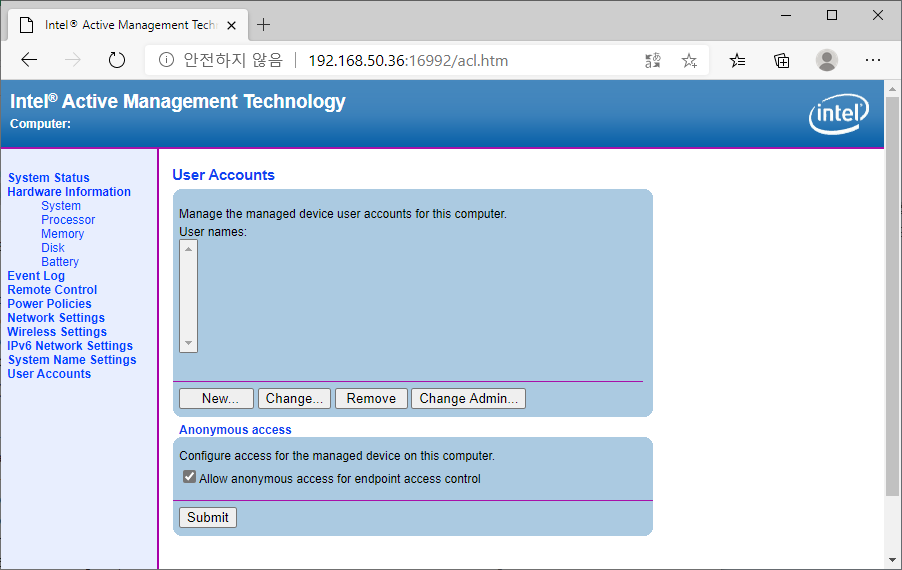Select the Intel Active Management Technology tab

(128, 25)
